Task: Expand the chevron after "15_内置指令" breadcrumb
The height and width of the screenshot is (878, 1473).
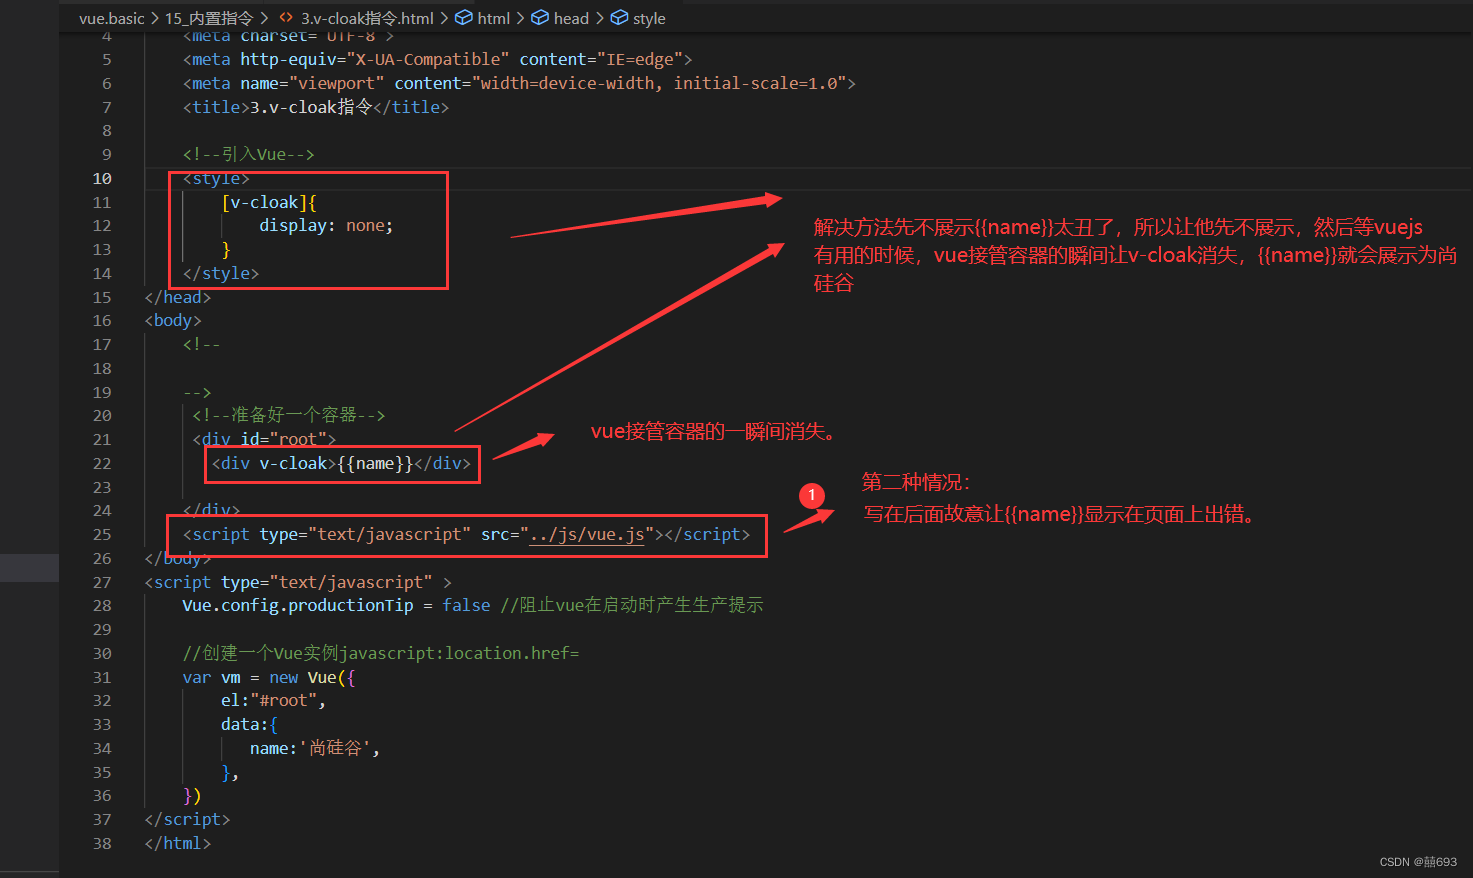Action: pyautogui.click(x=264, y=17)
